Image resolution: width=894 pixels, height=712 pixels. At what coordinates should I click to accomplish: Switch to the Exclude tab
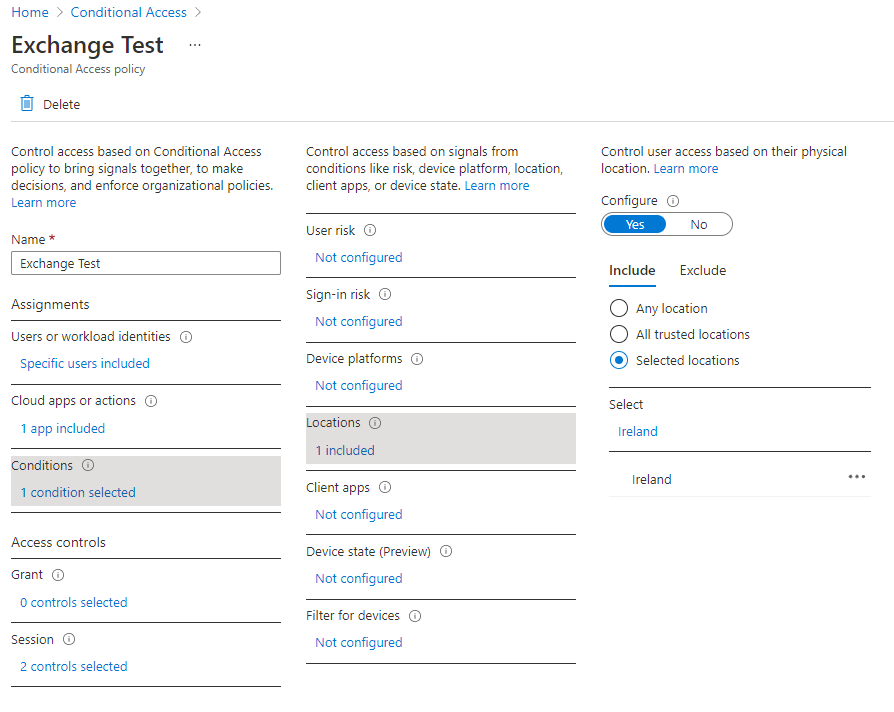coord(702,270)
